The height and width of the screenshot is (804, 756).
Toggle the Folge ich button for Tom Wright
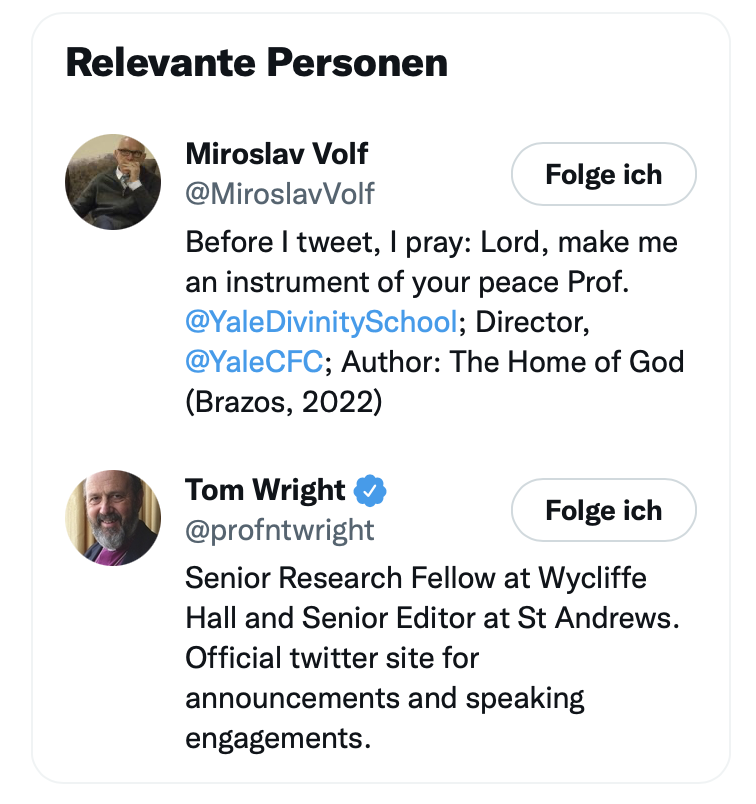coord(603,511)
